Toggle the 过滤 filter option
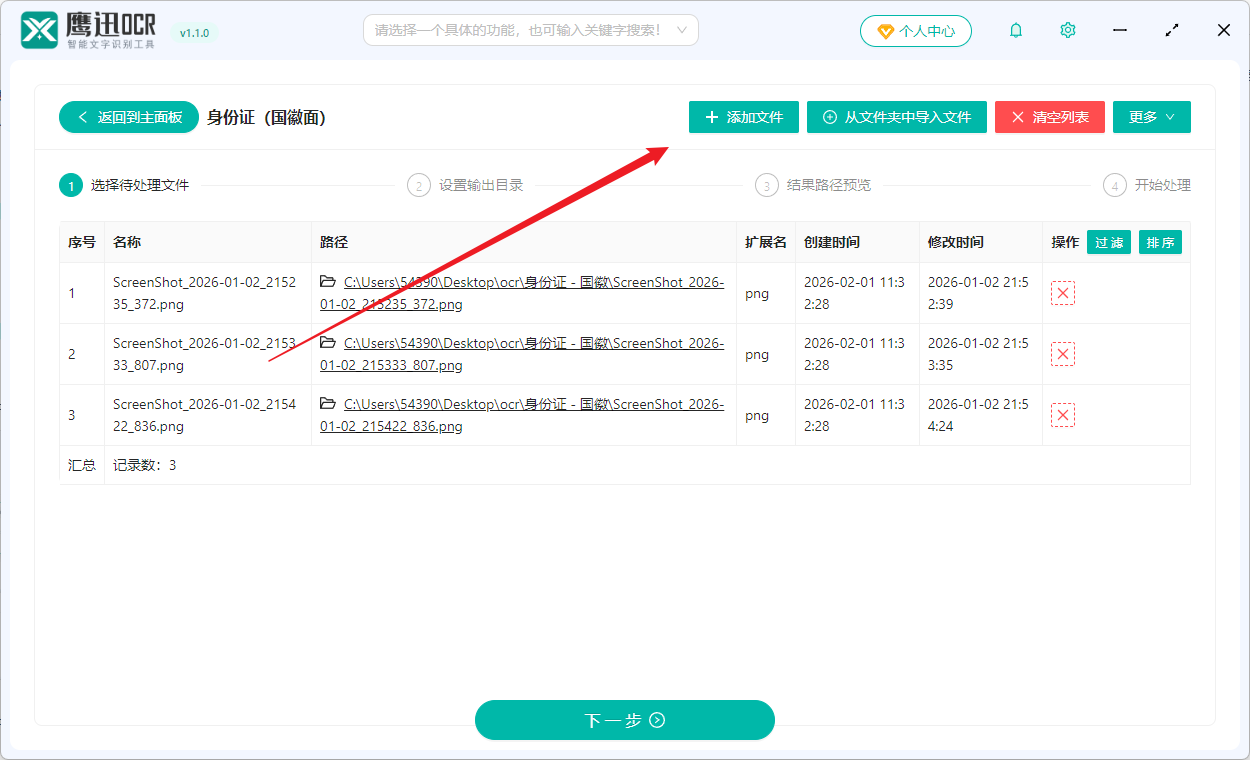 [x=1108, y=241]
